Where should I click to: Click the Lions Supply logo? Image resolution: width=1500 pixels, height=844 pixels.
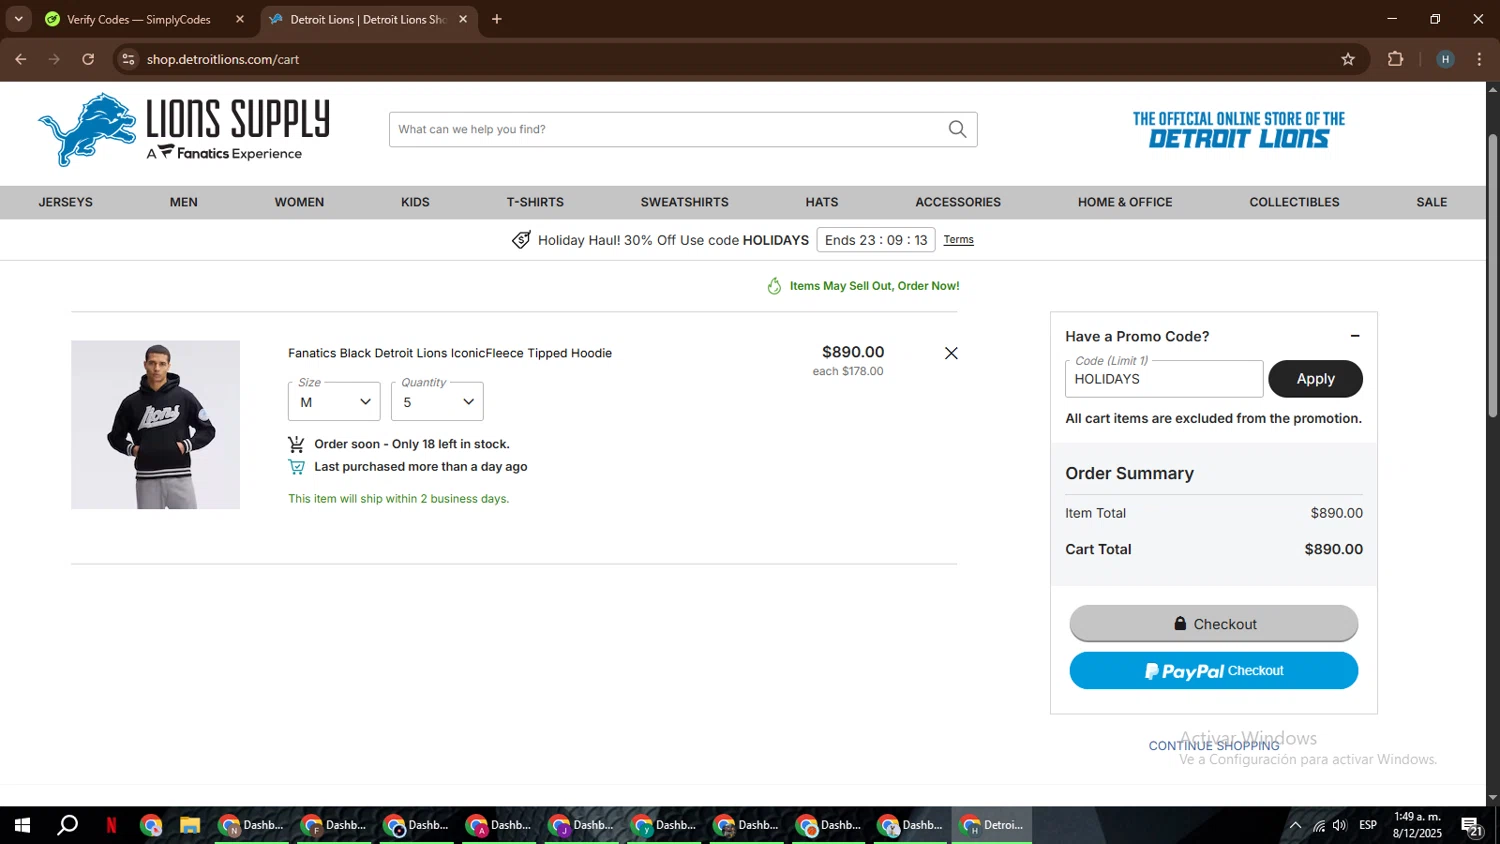pos(184,130)
